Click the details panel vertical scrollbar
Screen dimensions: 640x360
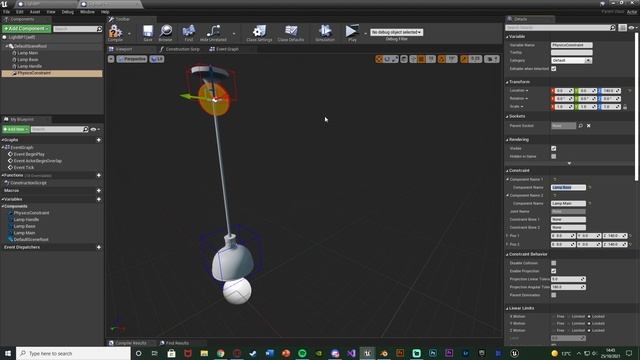[x=636, y=106]
